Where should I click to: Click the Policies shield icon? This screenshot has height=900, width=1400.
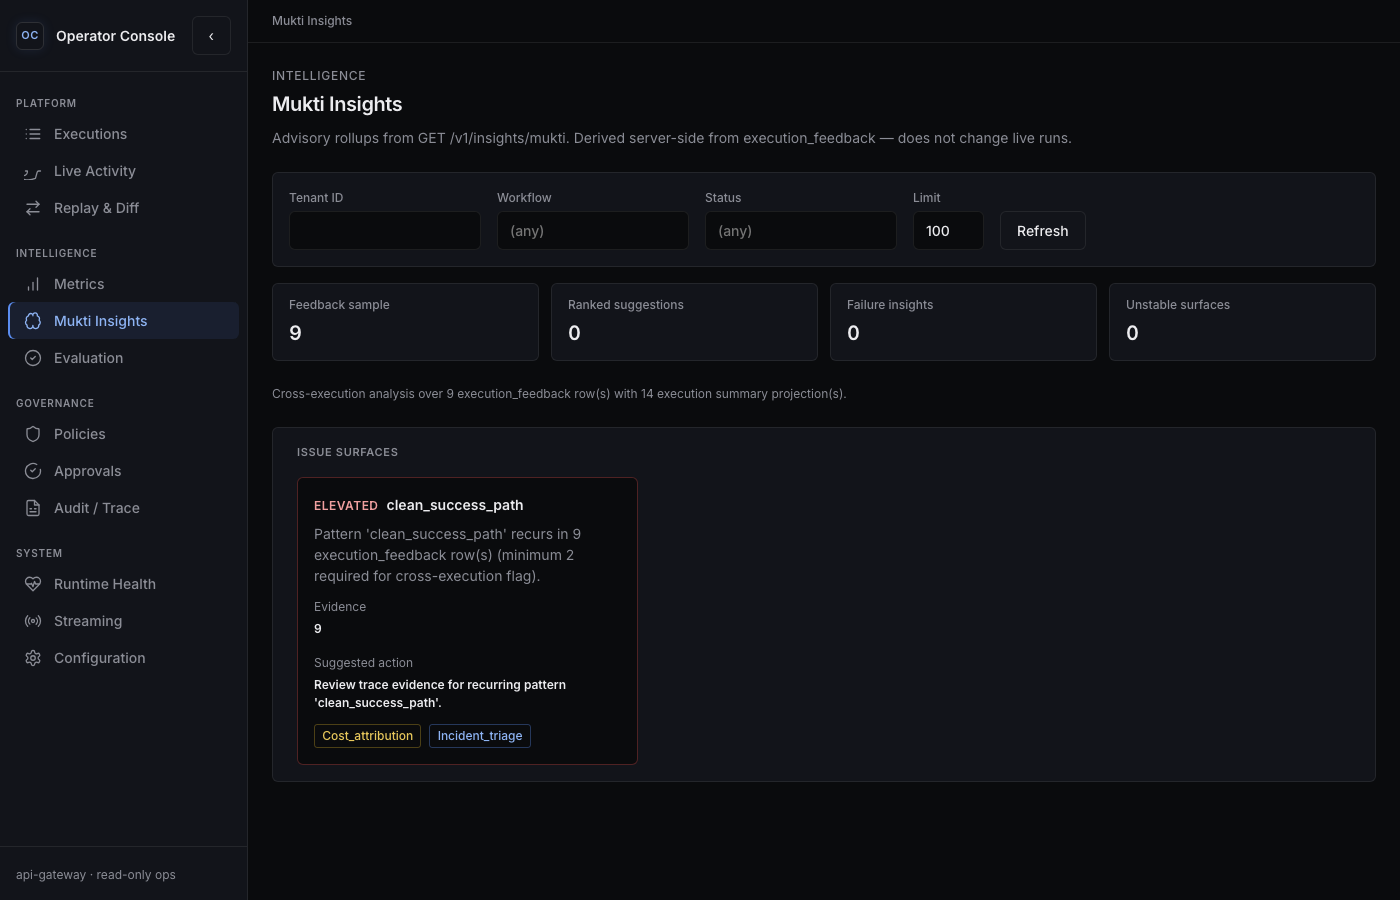click(33, 434)
